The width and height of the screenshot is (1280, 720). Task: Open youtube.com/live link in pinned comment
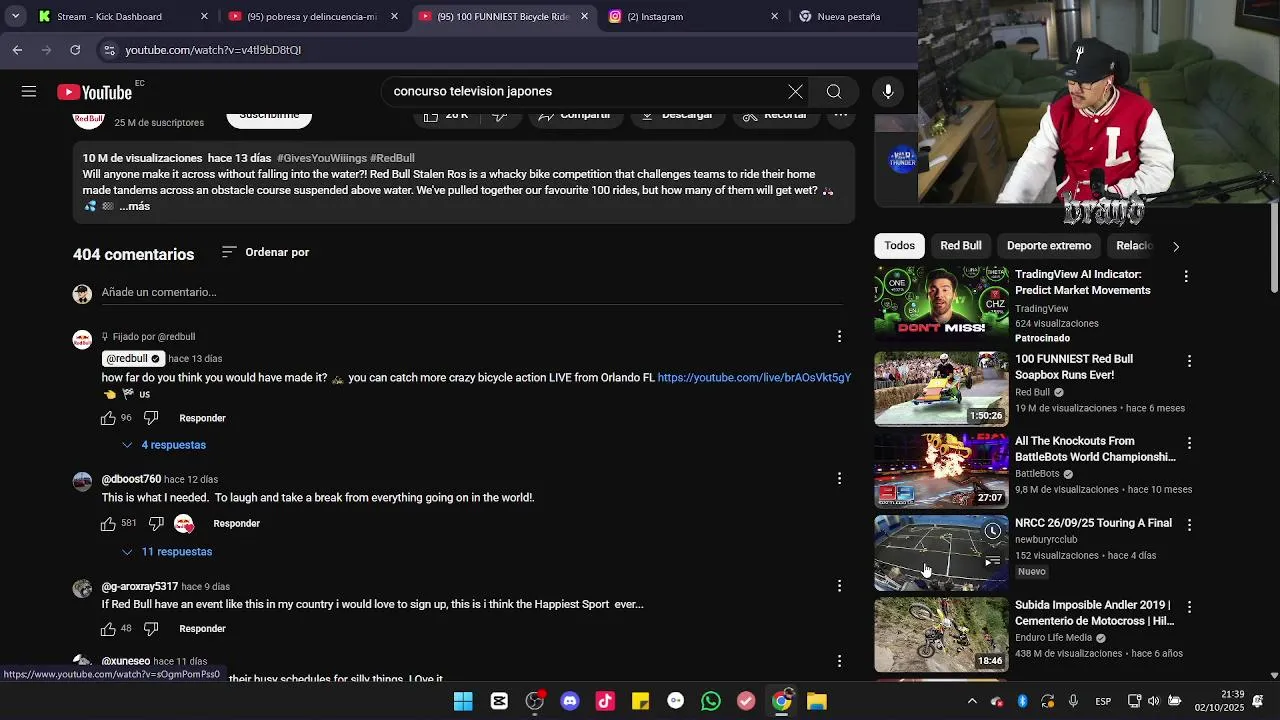pos(754,378)
